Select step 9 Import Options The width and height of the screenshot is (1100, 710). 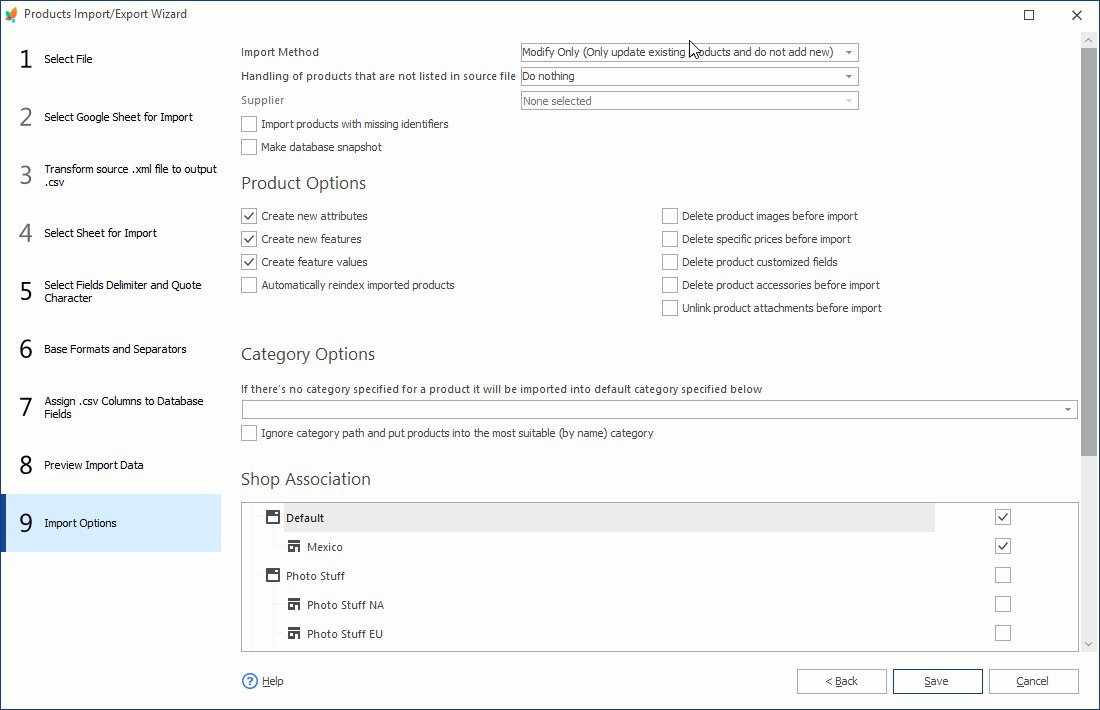(x=112, y=523)
